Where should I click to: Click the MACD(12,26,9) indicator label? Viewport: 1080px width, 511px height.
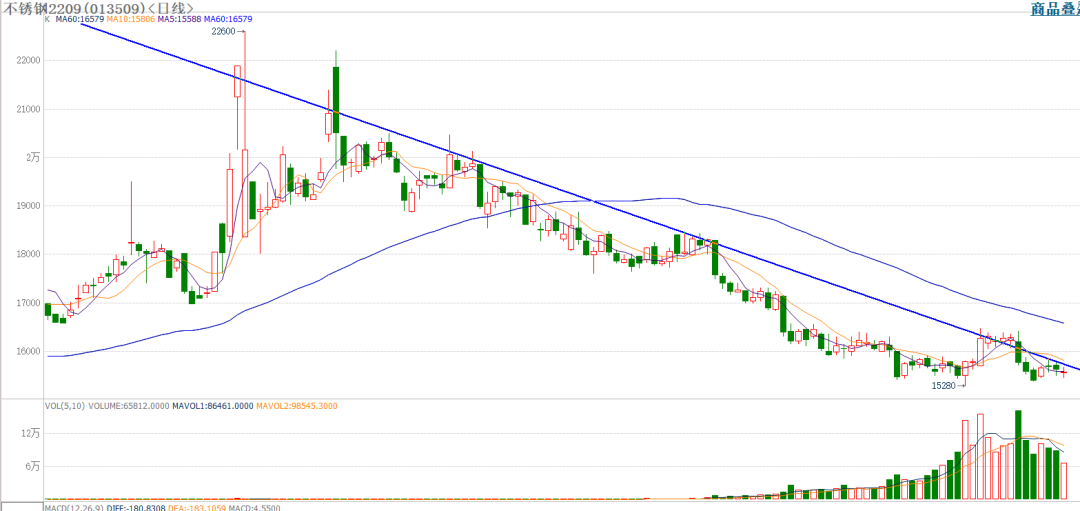(74, 508)
